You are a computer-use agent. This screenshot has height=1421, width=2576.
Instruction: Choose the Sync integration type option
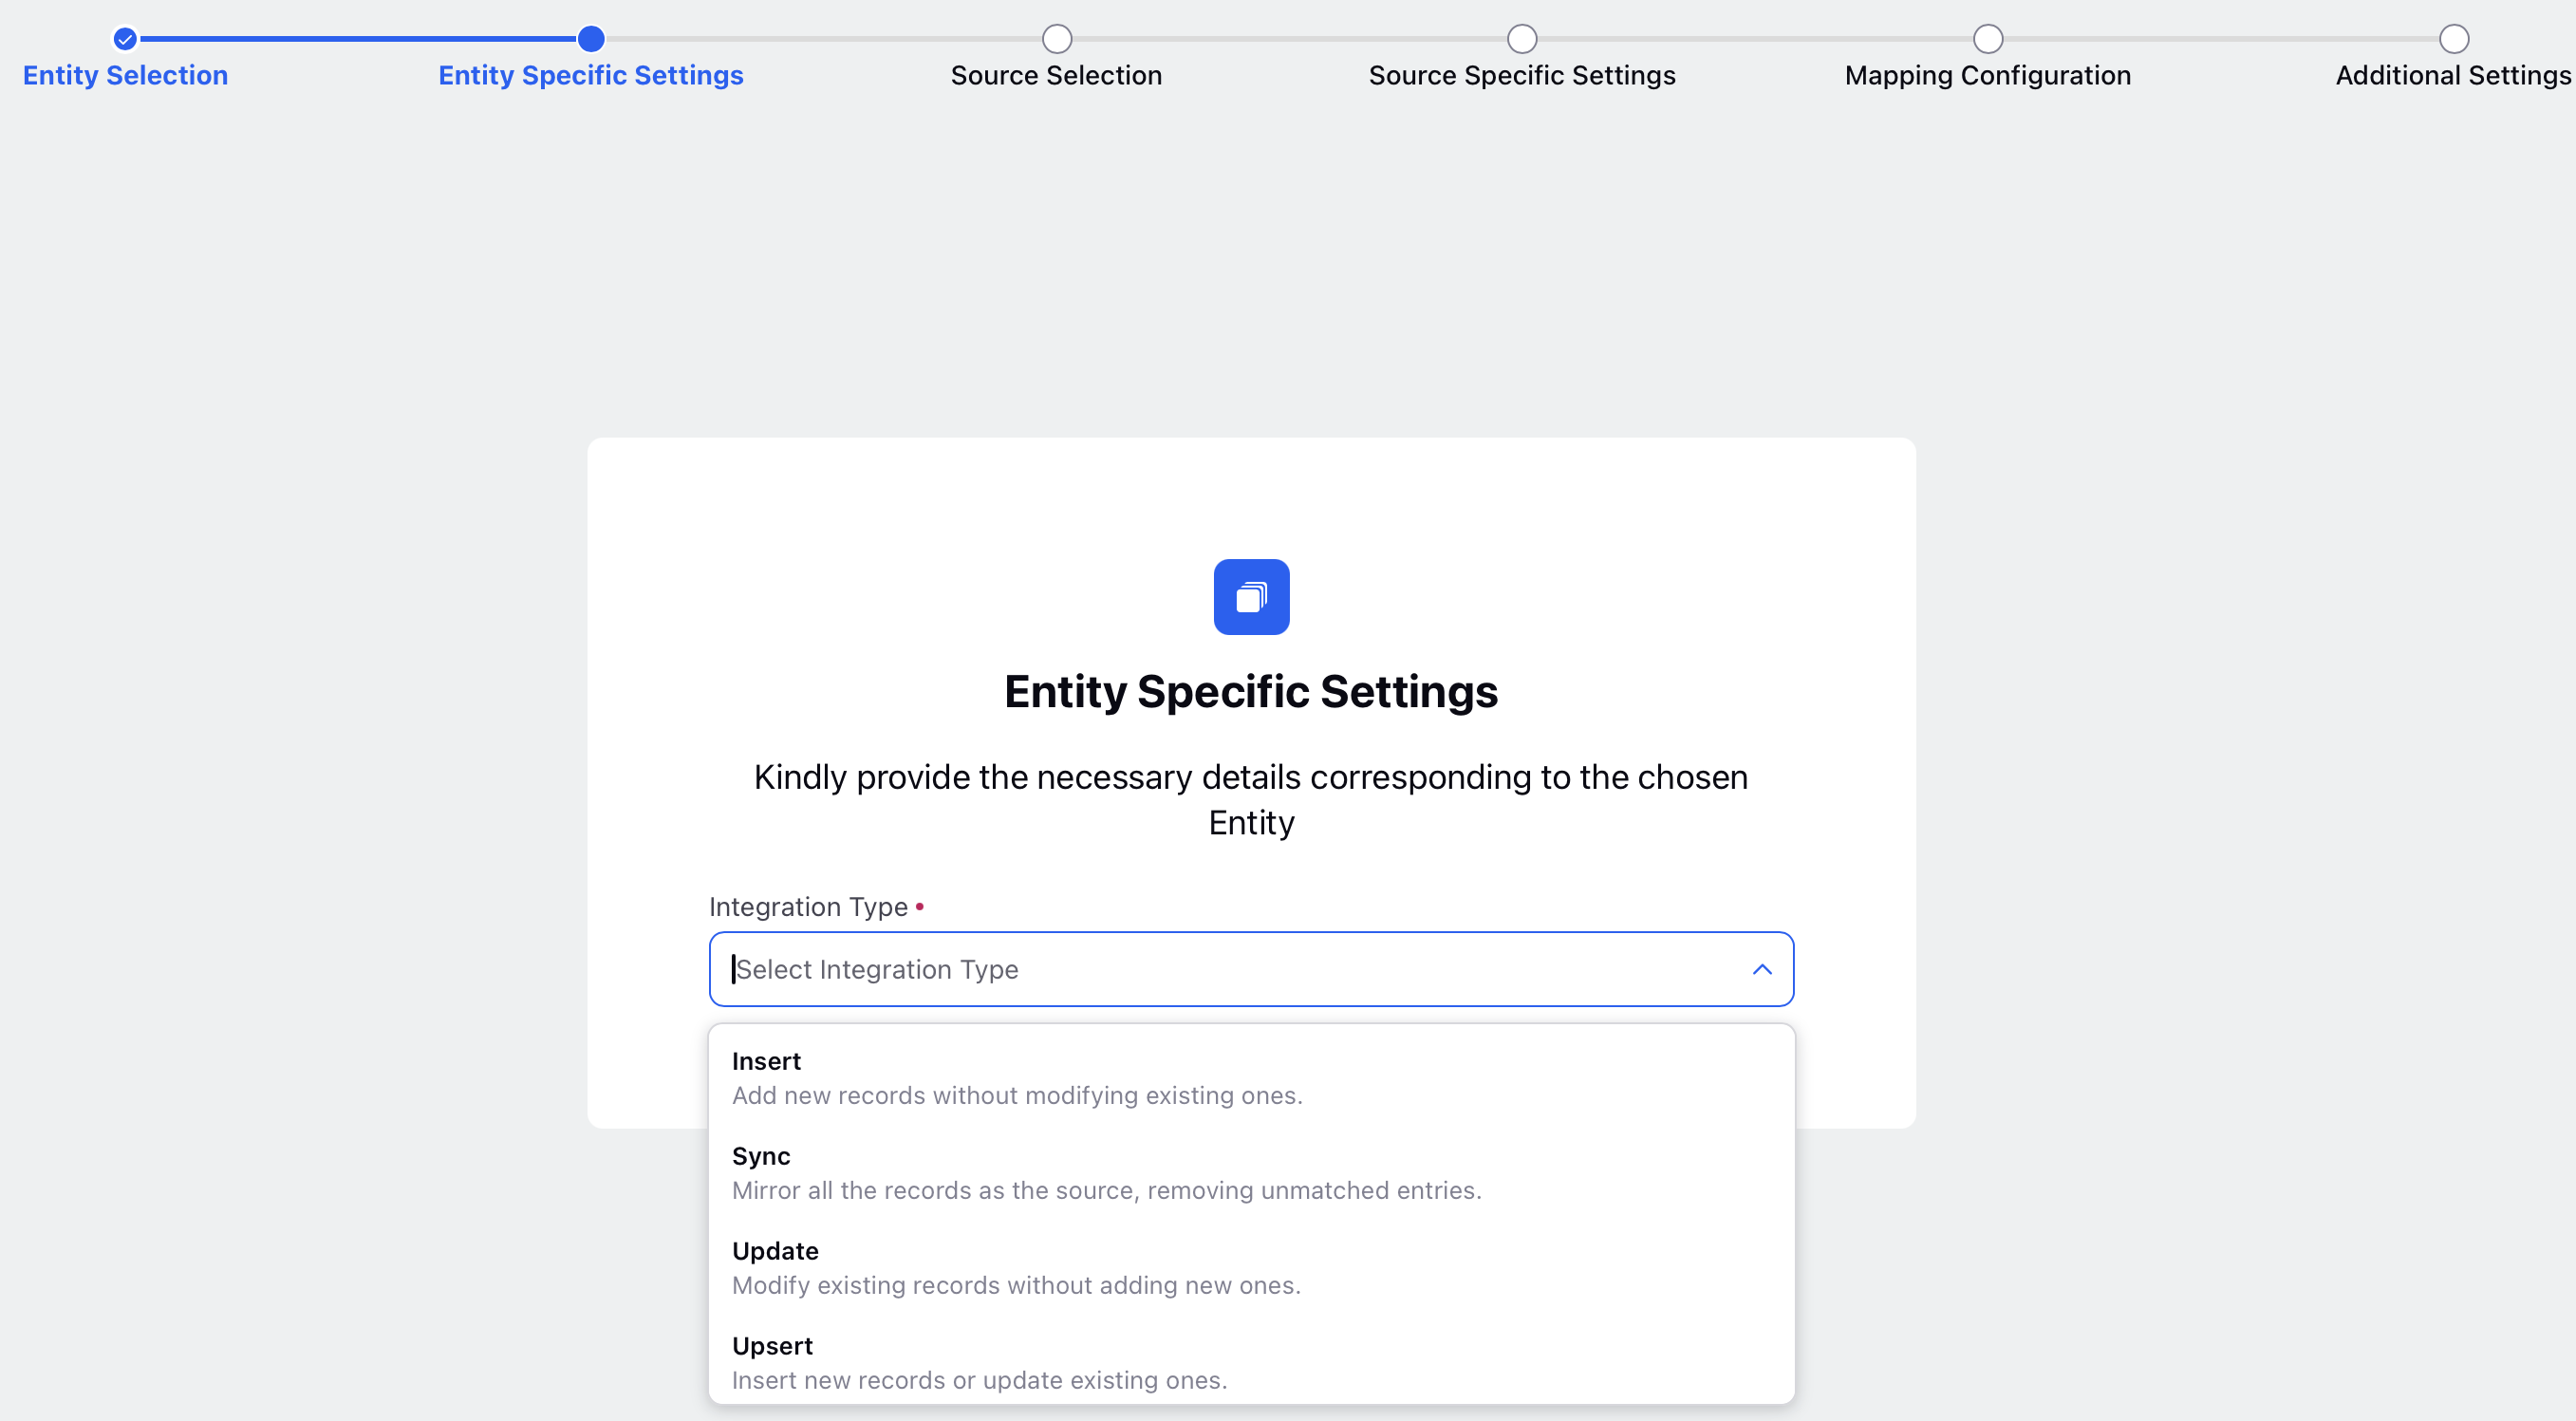click(1251, 1173)
